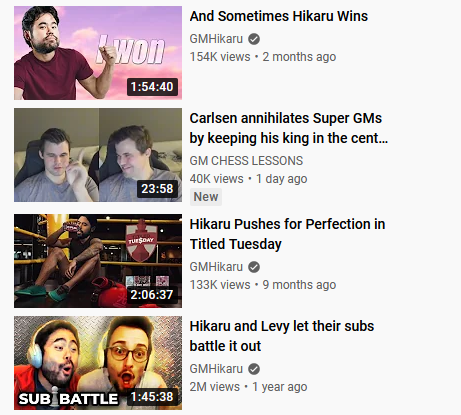
Task: Open title 'Hikaru and Levy let their subs battle it out'
Action: click(x=282, y=336)
